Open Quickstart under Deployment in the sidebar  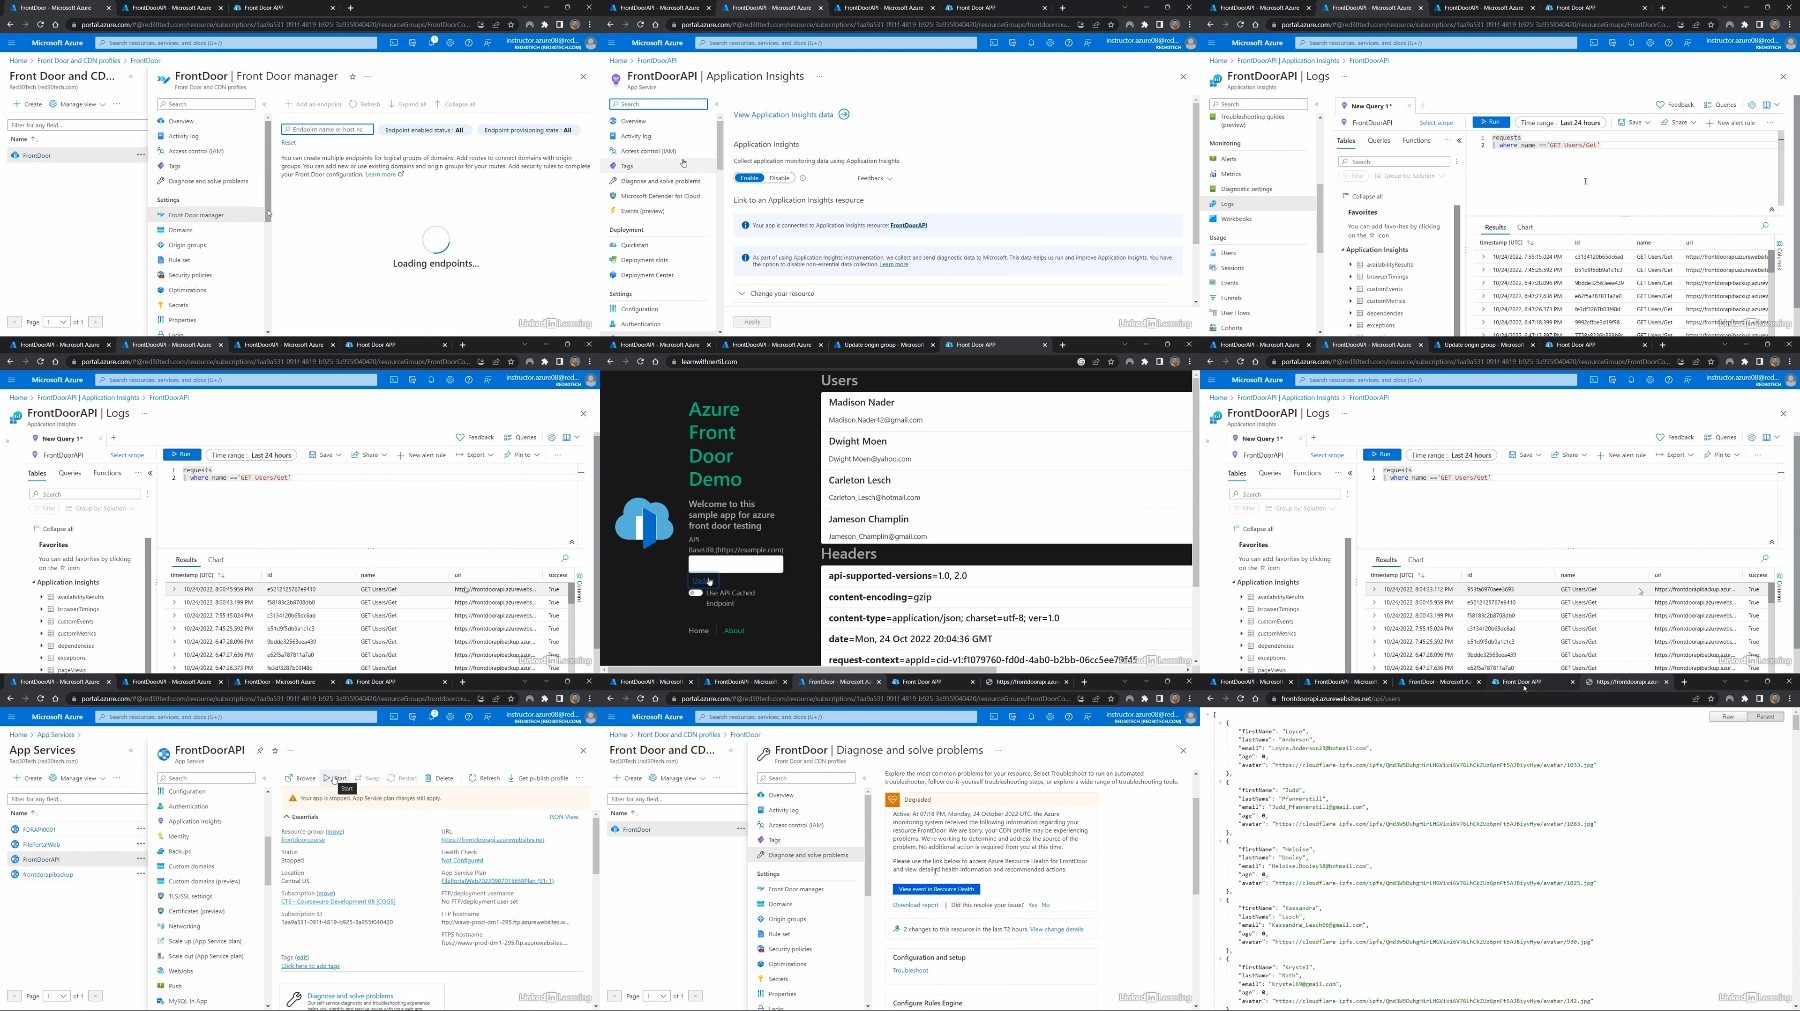(634, 245)
